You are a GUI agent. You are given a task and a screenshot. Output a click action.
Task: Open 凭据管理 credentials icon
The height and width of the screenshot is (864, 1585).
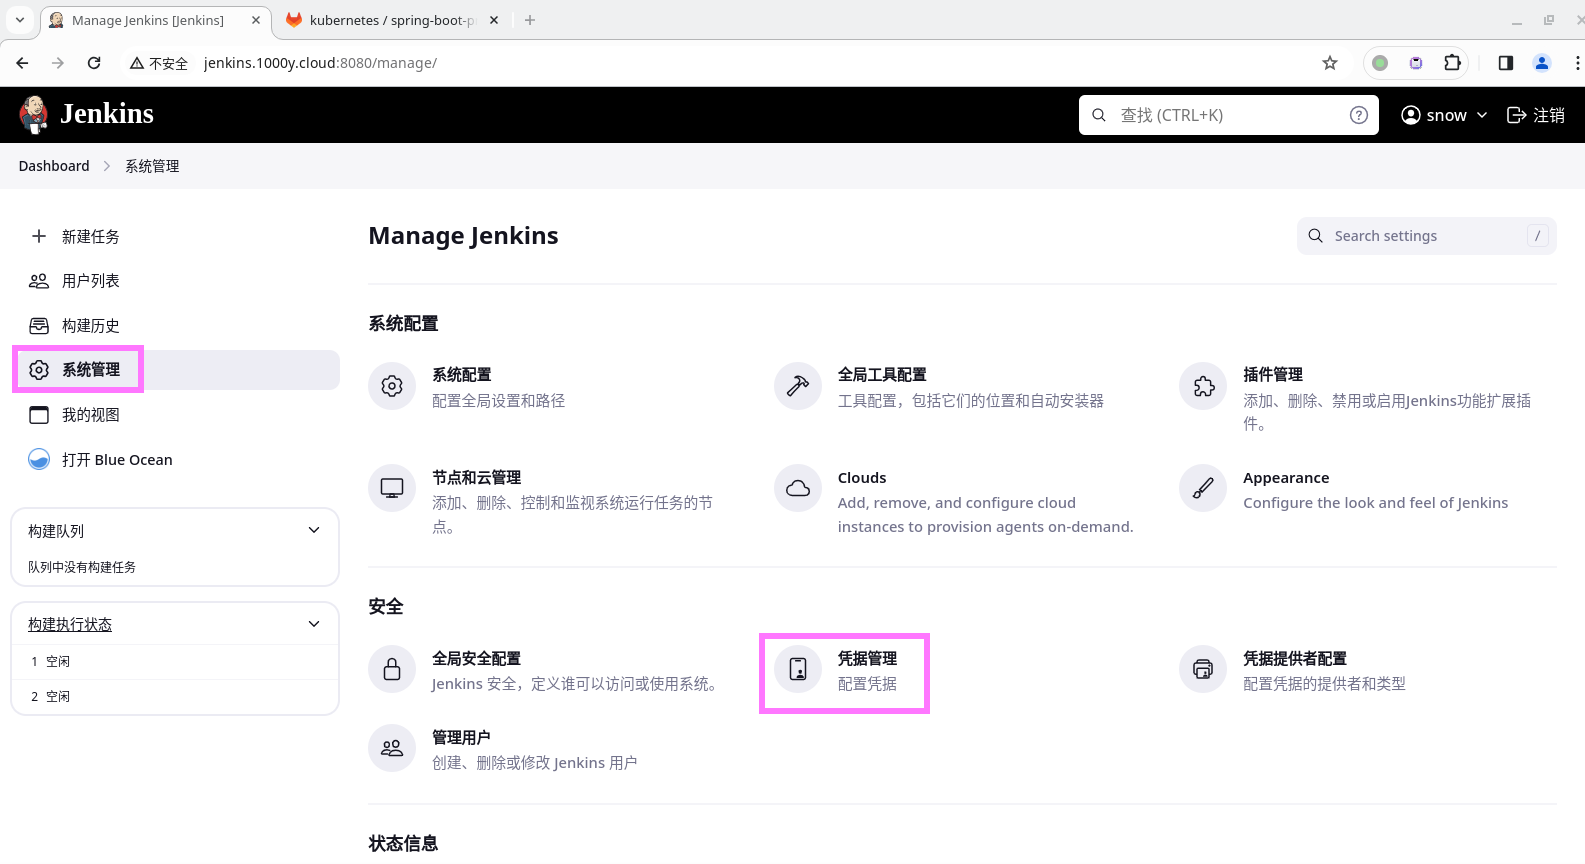click(798, 669)
